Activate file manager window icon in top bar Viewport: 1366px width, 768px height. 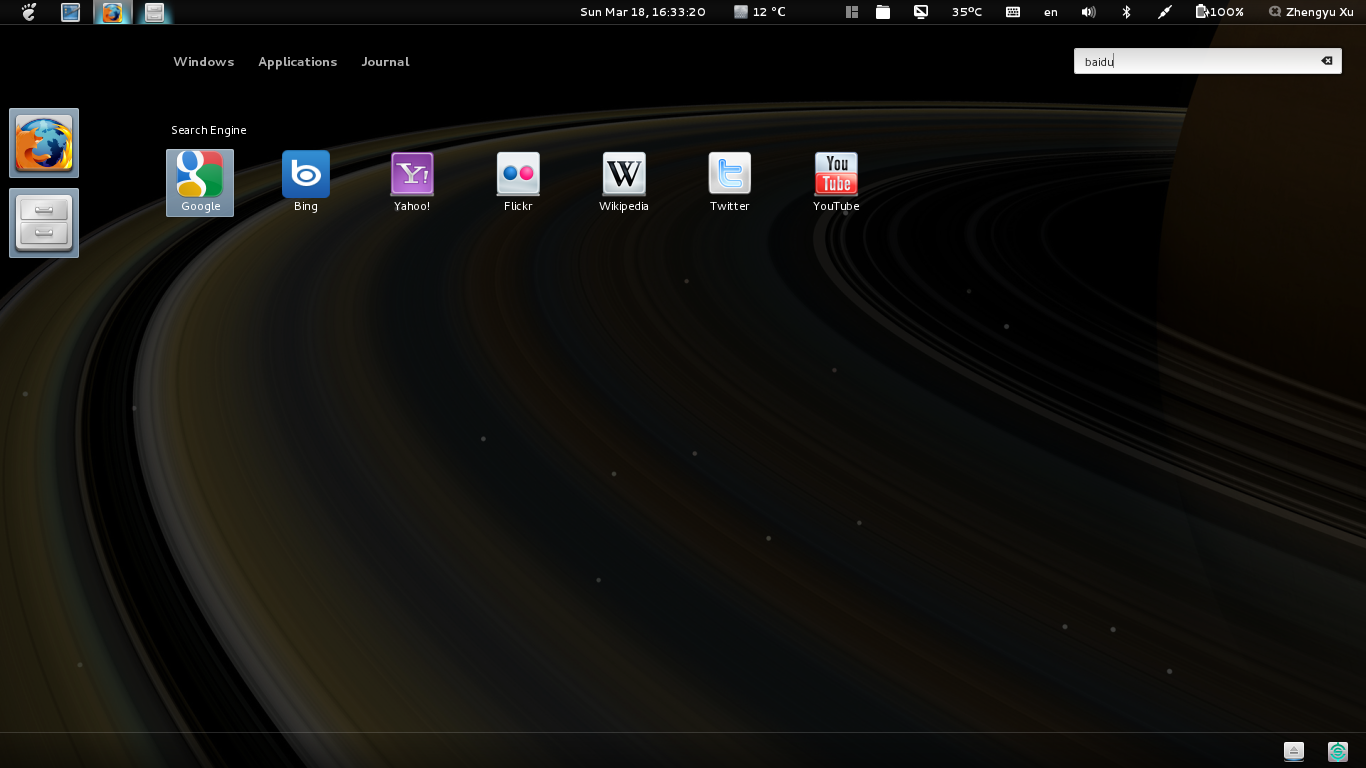click(154, 12)
